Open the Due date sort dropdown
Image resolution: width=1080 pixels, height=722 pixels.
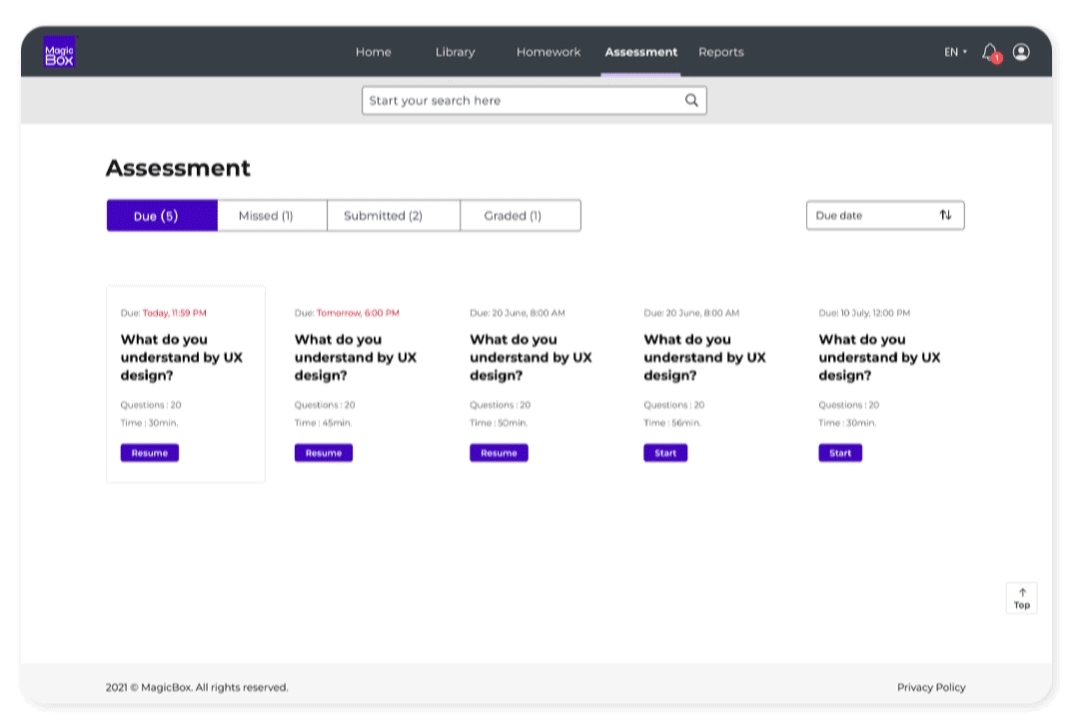tap(885, 215)
